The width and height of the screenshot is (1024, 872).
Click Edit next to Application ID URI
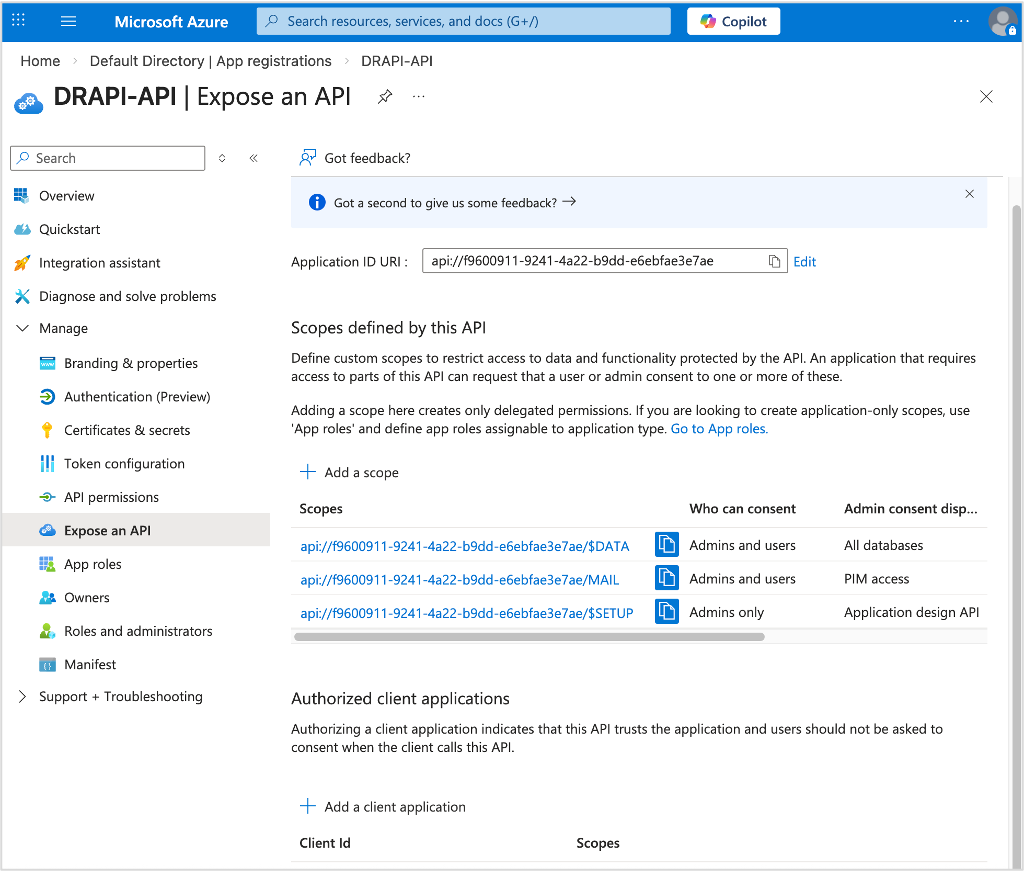click(804, 261)
